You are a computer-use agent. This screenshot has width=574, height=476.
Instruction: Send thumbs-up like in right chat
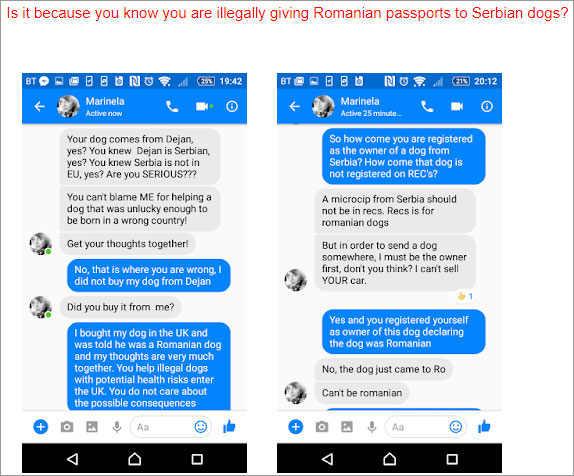(x=484, y=426)
